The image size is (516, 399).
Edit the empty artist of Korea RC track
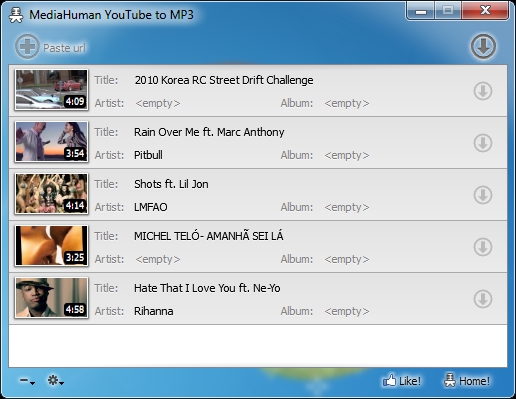pos(158,103)
